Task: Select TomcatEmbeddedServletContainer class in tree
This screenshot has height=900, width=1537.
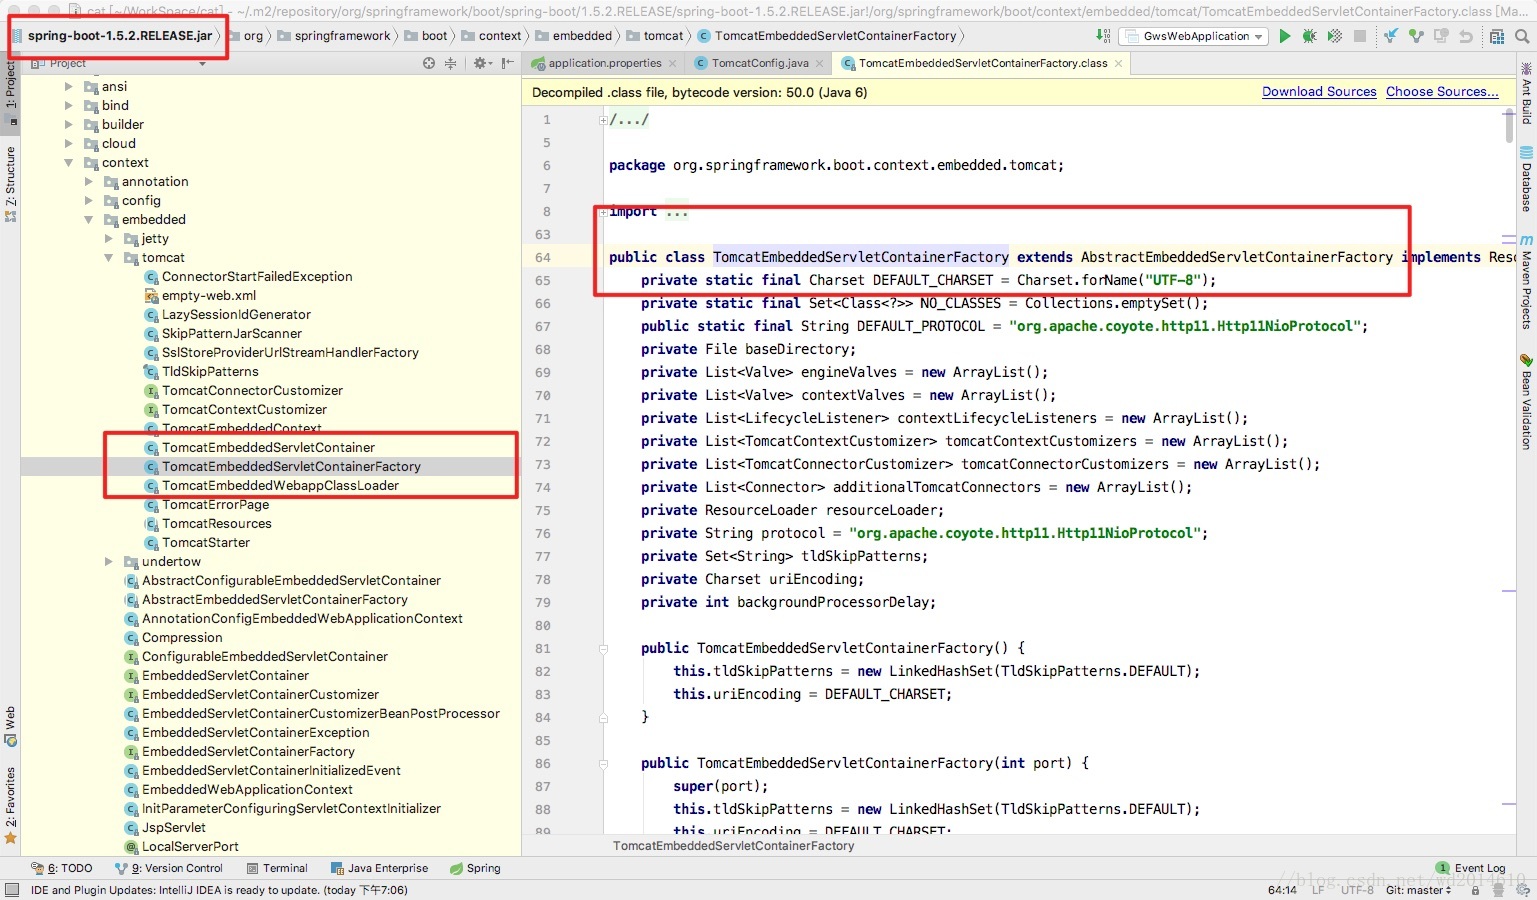Action: (x=268, y=448)
